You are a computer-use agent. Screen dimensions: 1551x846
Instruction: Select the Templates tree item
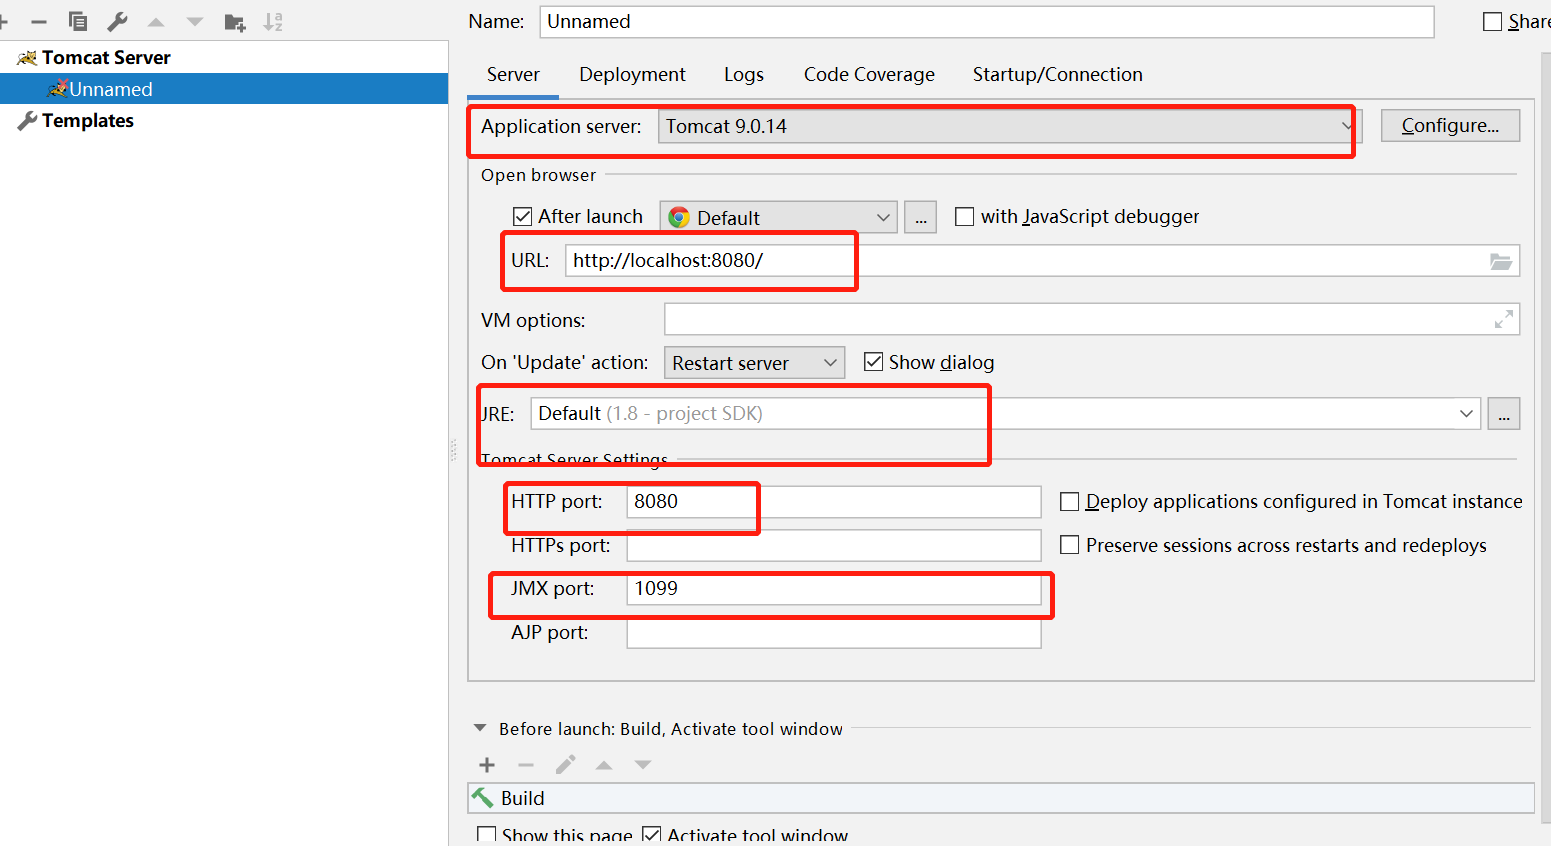[88, 121]
